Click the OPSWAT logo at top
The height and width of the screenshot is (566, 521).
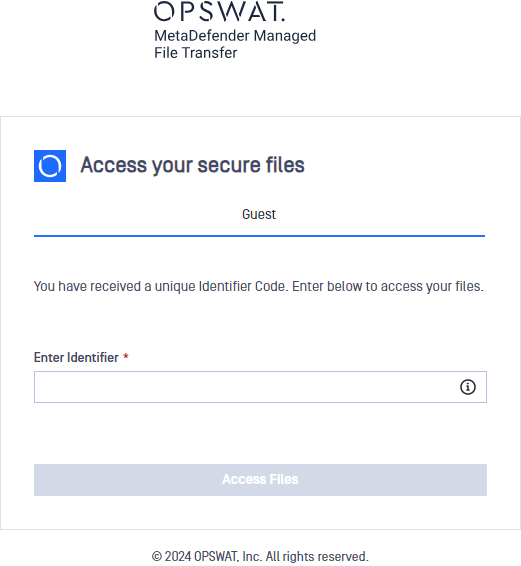click(x=219, y=11)
